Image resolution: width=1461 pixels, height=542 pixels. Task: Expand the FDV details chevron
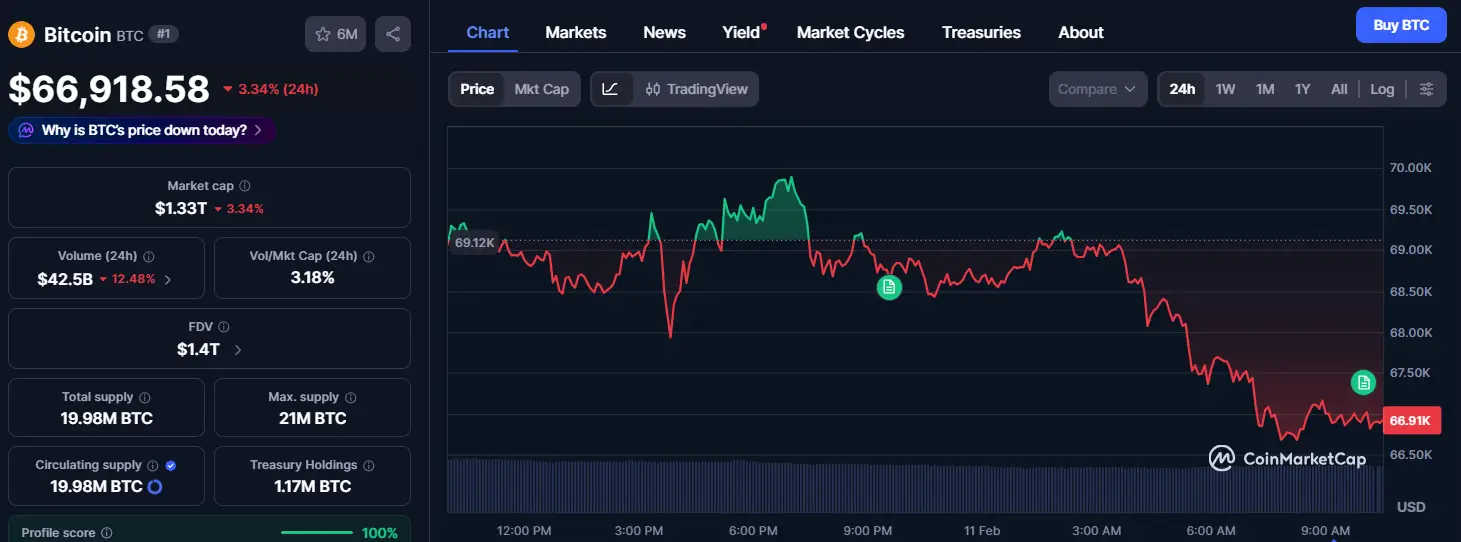coord(238,350)
